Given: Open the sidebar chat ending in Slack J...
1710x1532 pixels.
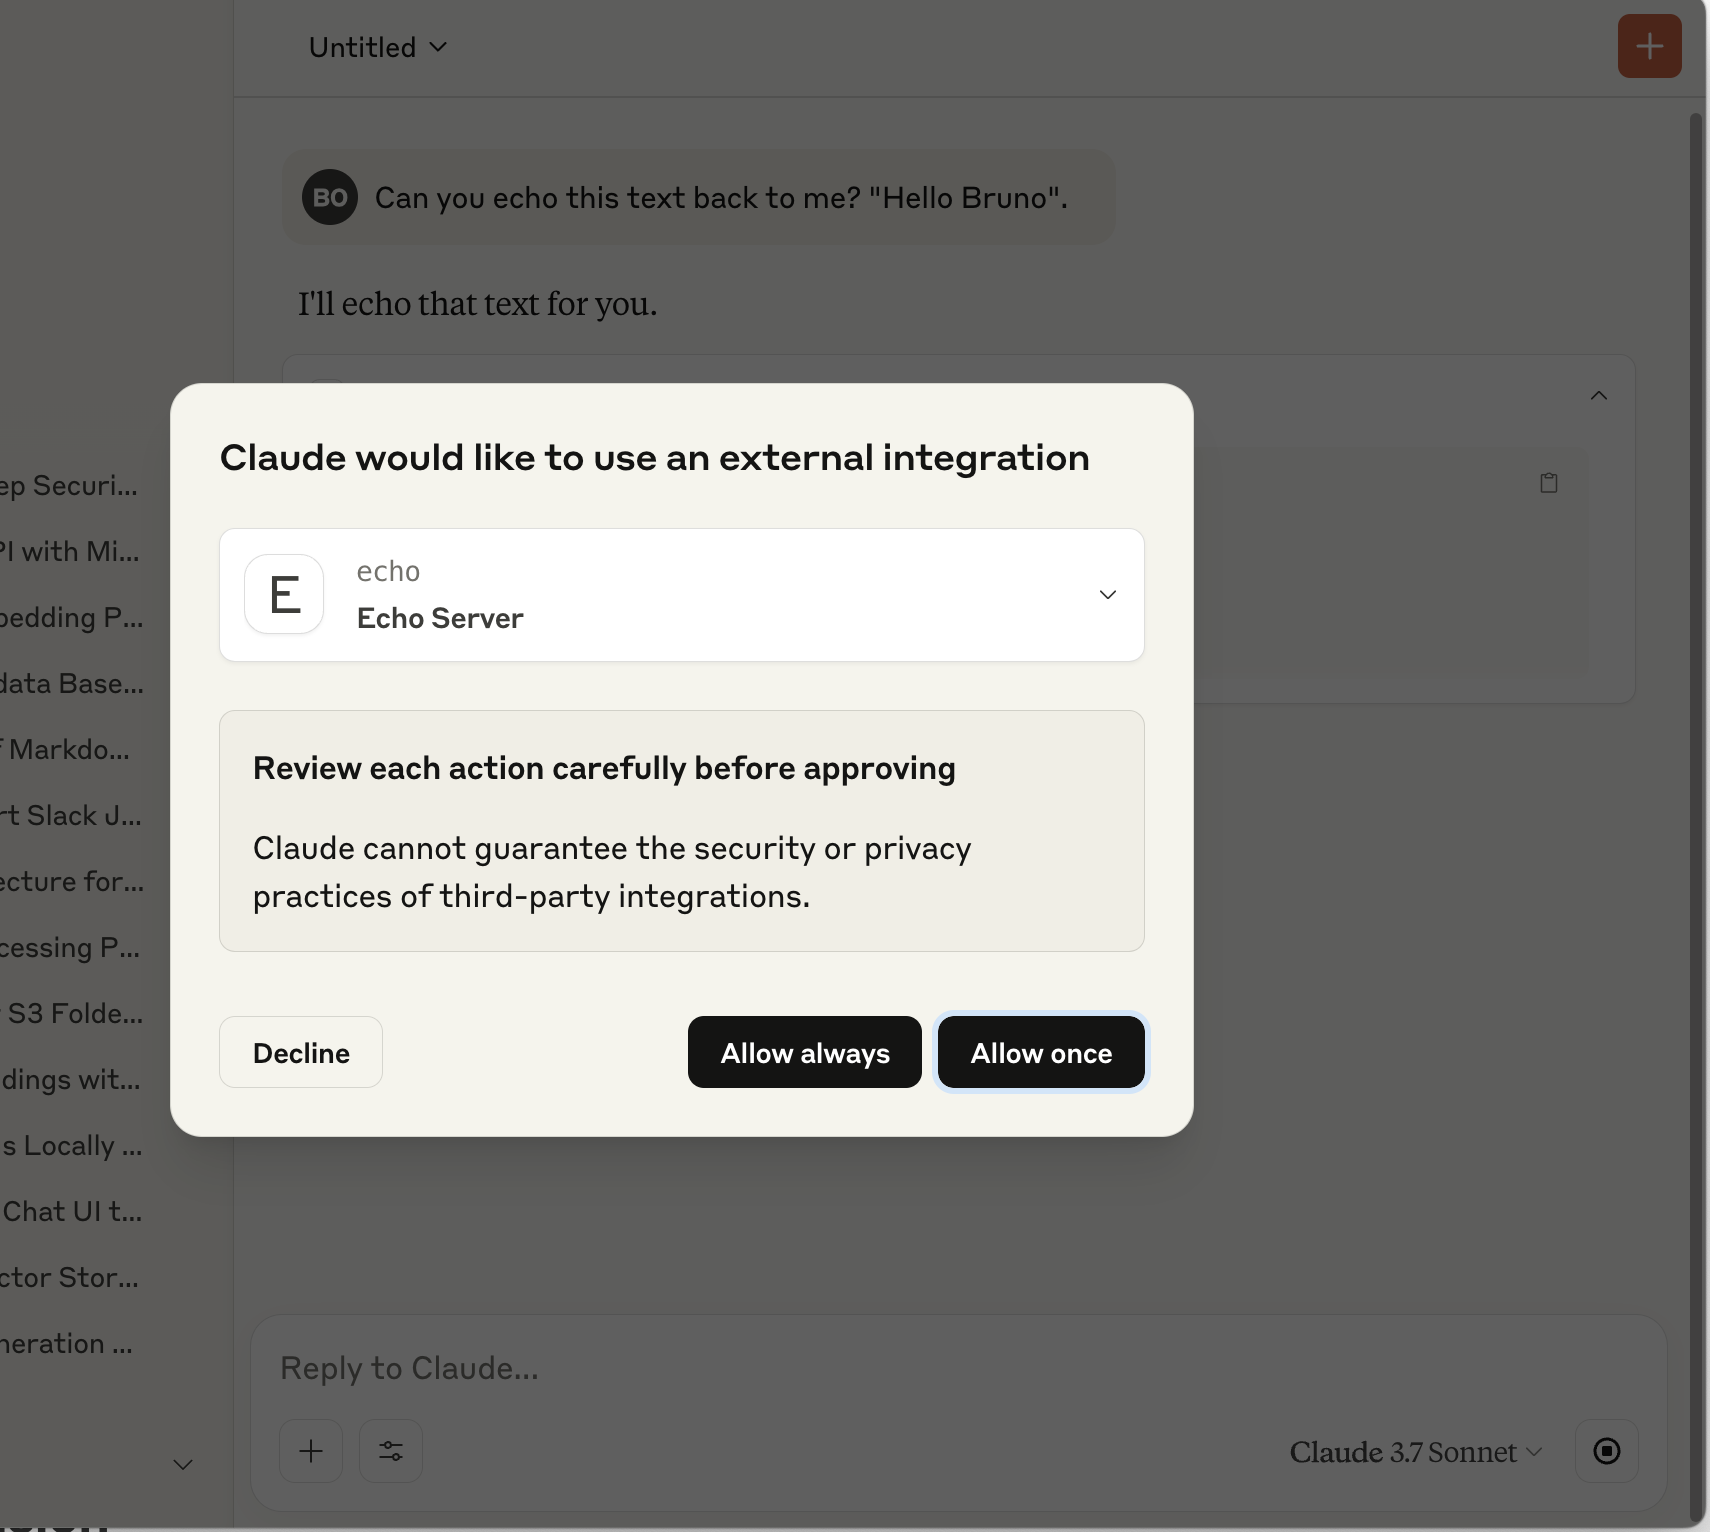Looking at the screenshot, I should click(71, 815).
